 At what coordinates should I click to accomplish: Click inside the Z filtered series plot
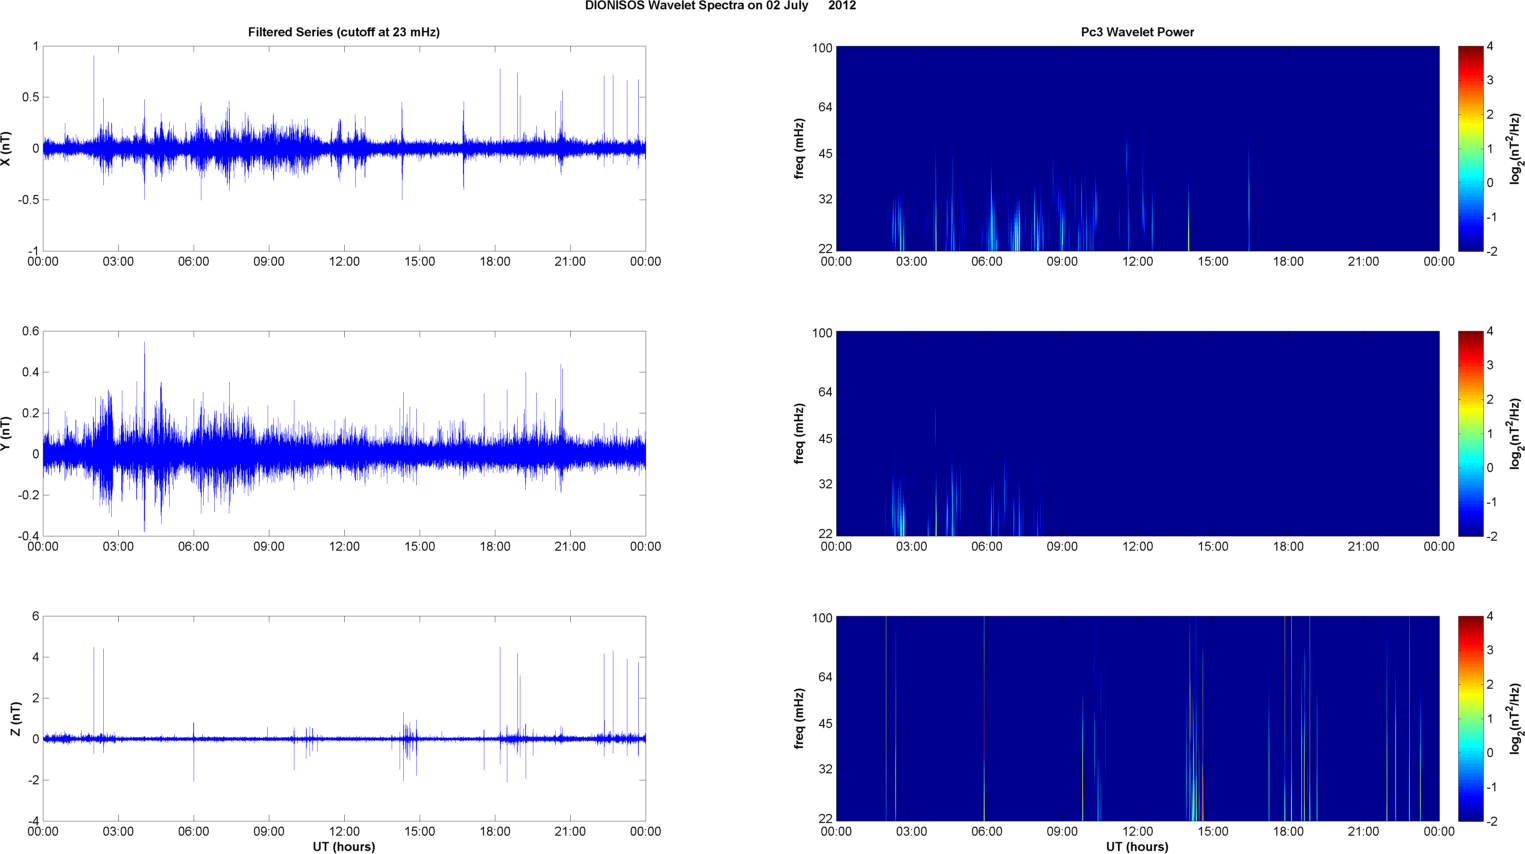click(x=344, y=719)
